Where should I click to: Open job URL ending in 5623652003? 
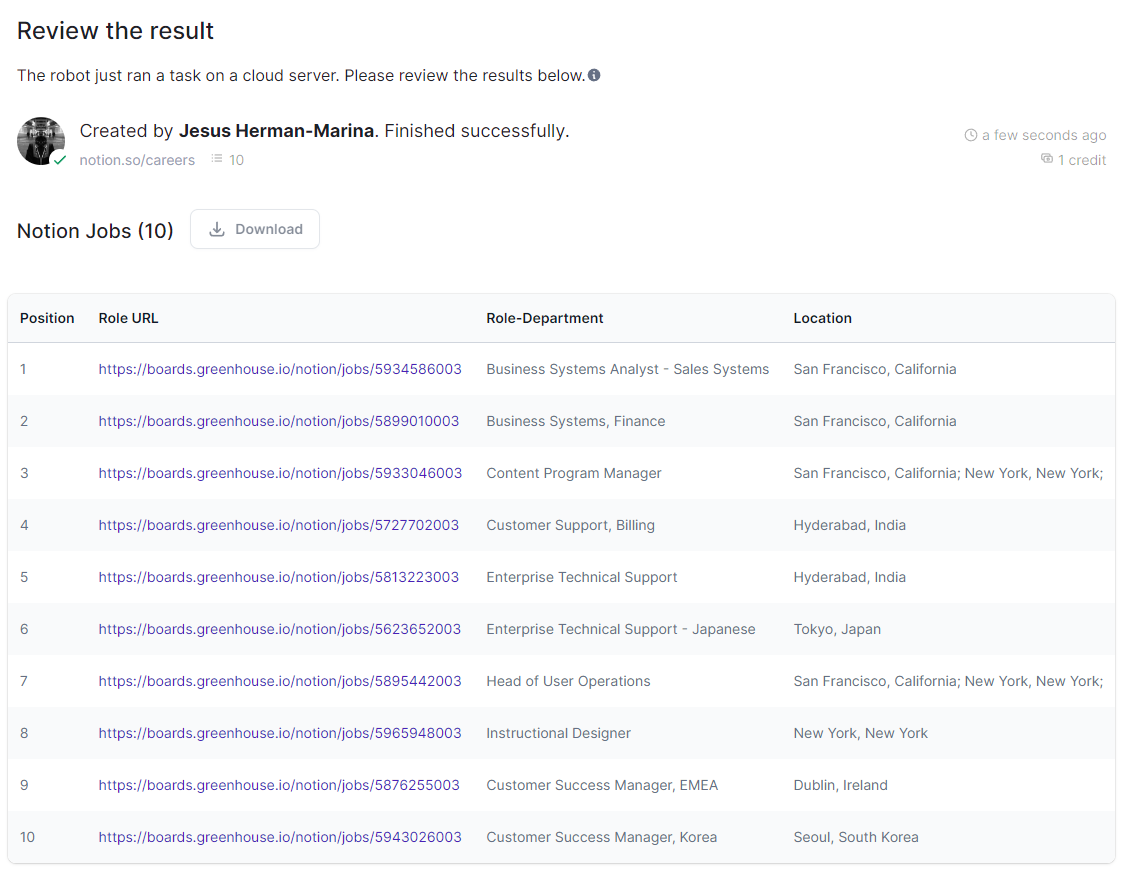tap(280, 629)
